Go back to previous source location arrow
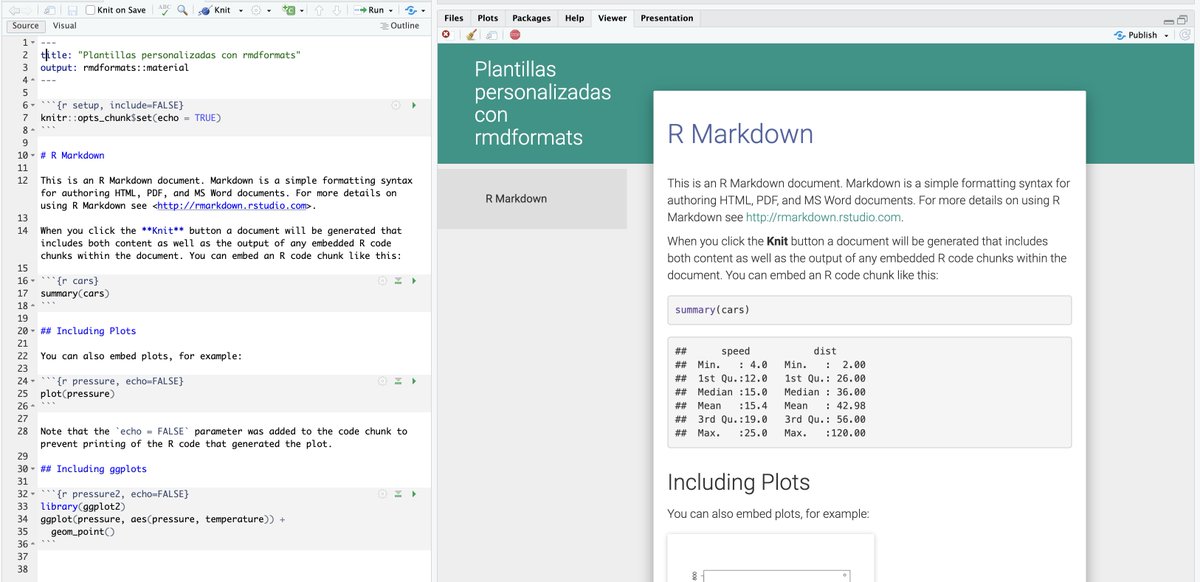This screenshot has width=1200, height=582. (x=15, y=10)
